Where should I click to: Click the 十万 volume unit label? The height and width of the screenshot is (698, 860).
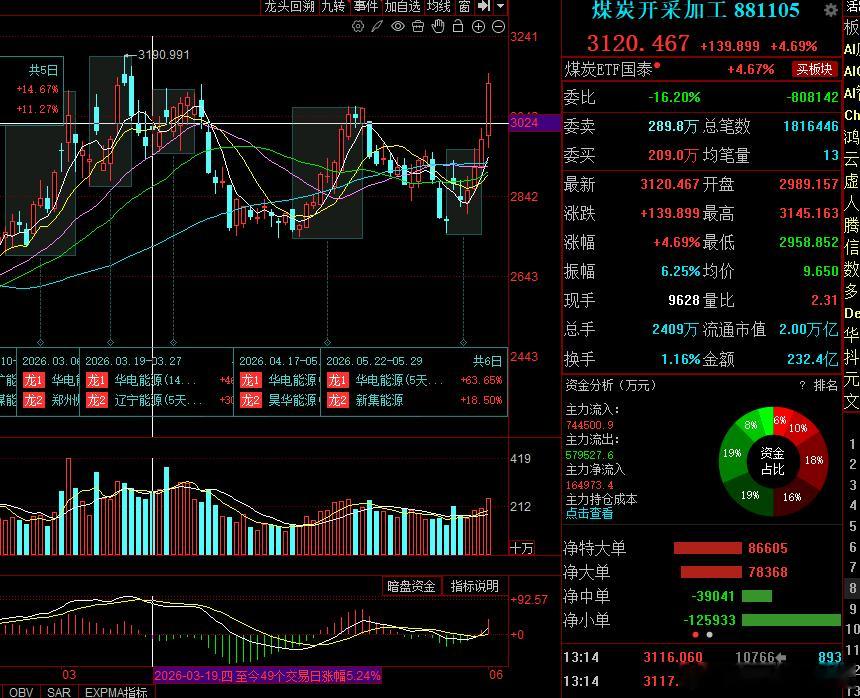tap(522, 548)
